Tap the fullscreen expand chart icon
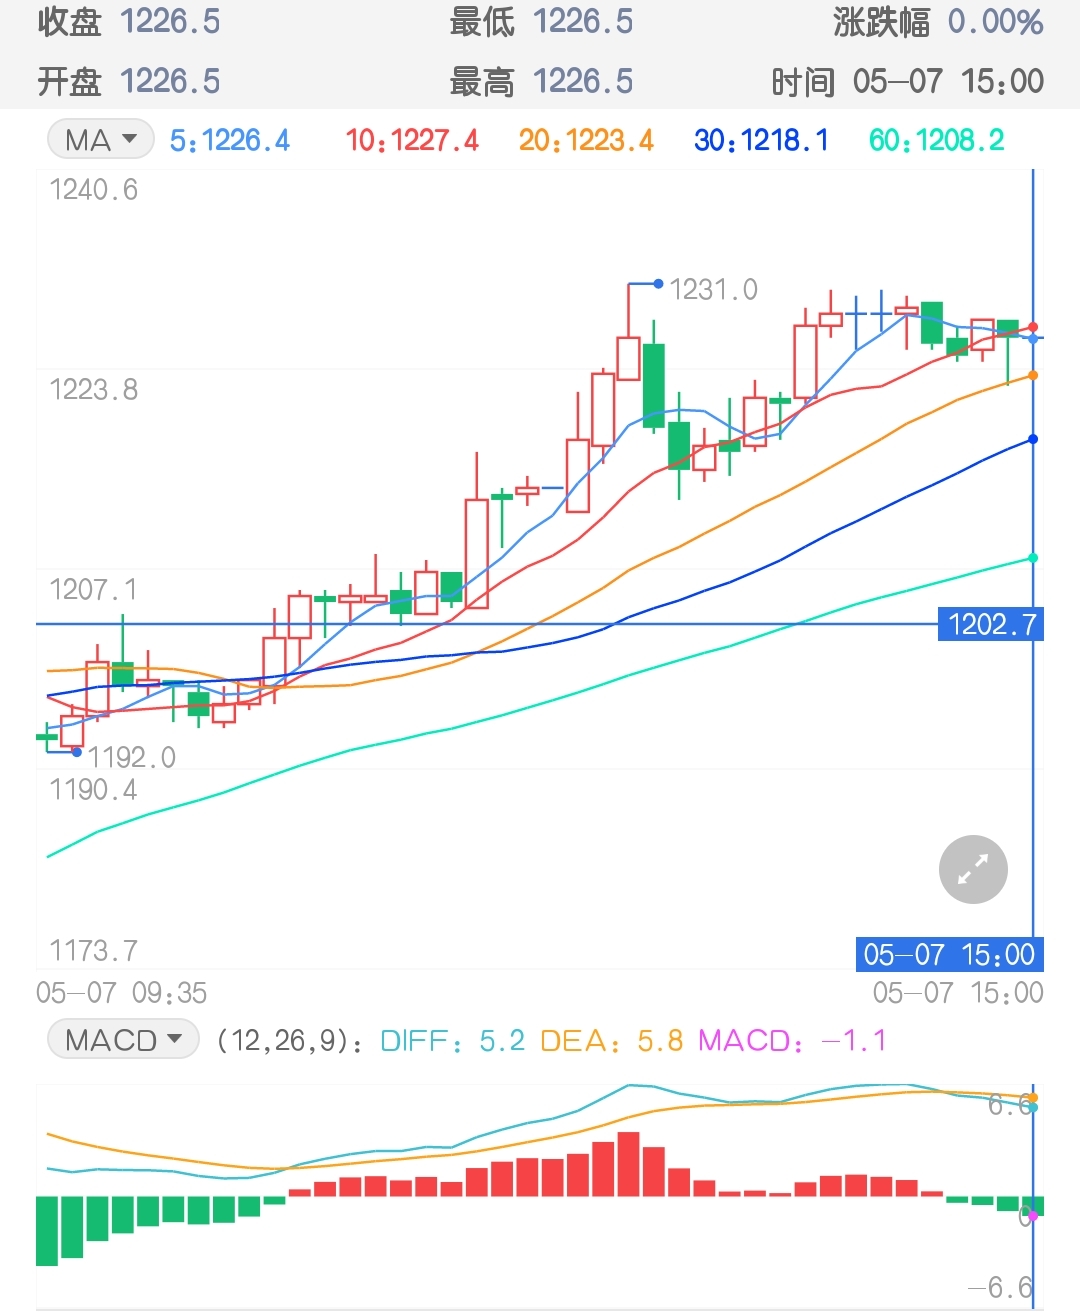The height and width of the screenshot is (1313, 1080). pyautogui.click(x=973, y=869)
